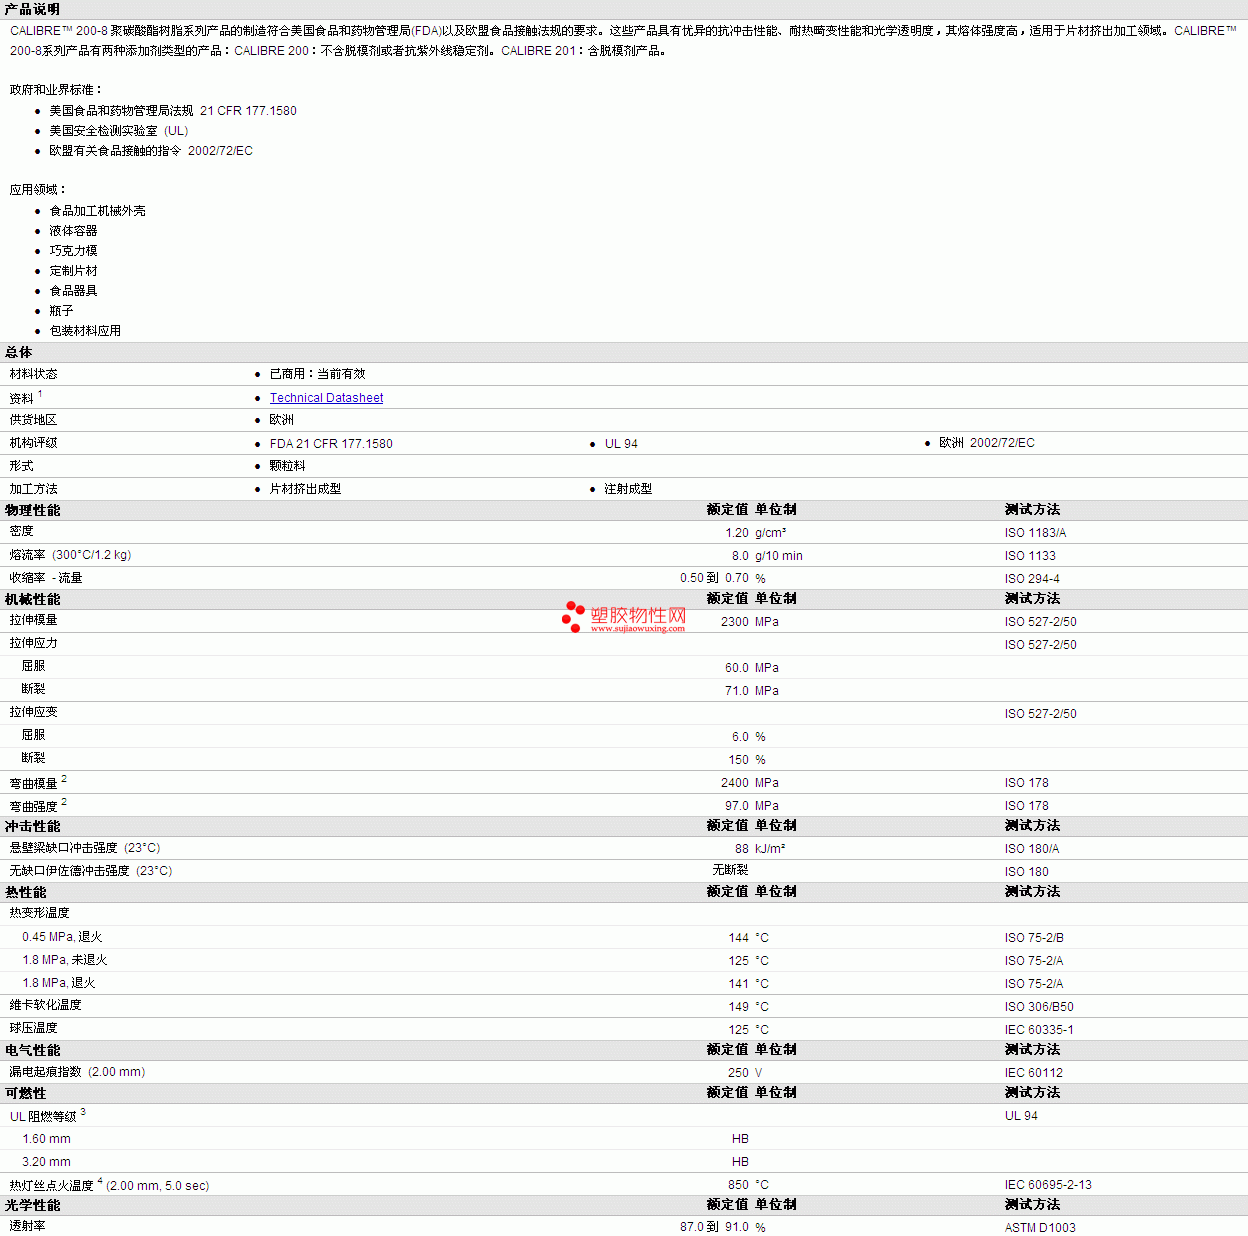Click the IEC 60112 test method
This screenshot has height=1236, width=1248.
[1034, 1073]
